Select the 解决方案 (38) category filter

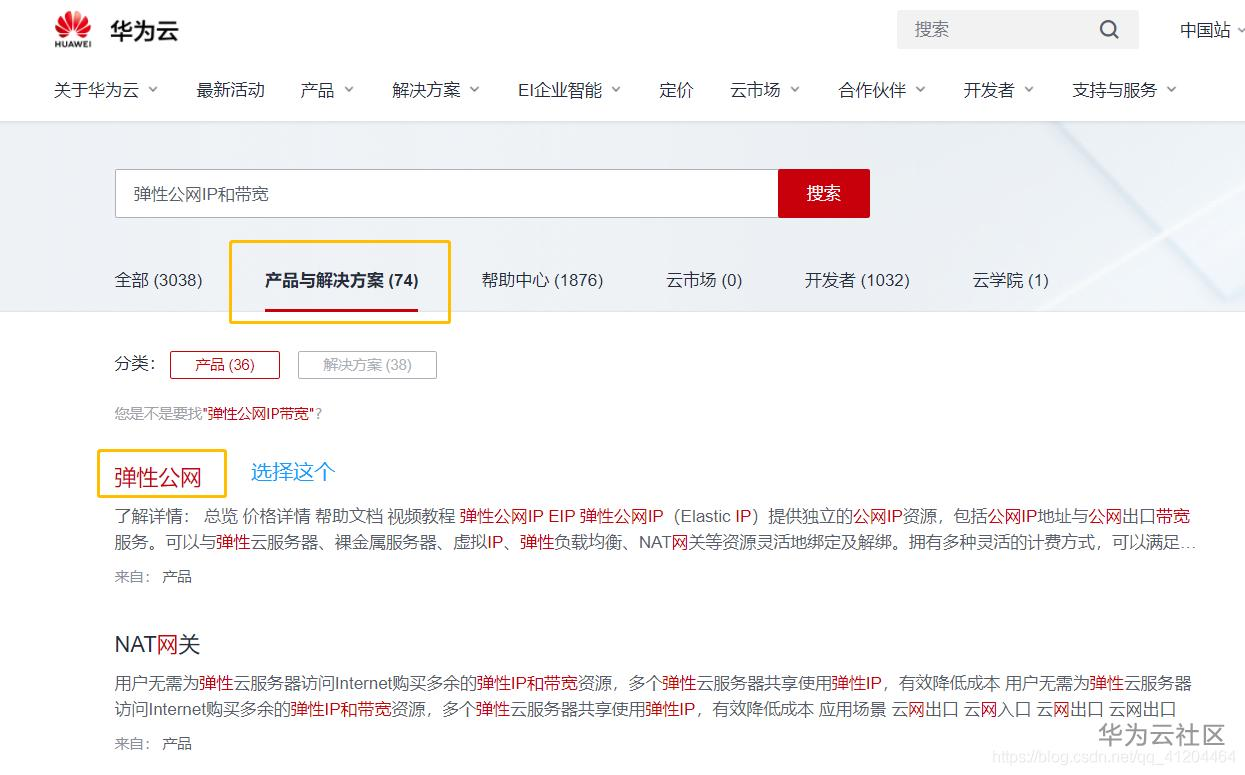[x=366, y=364]
